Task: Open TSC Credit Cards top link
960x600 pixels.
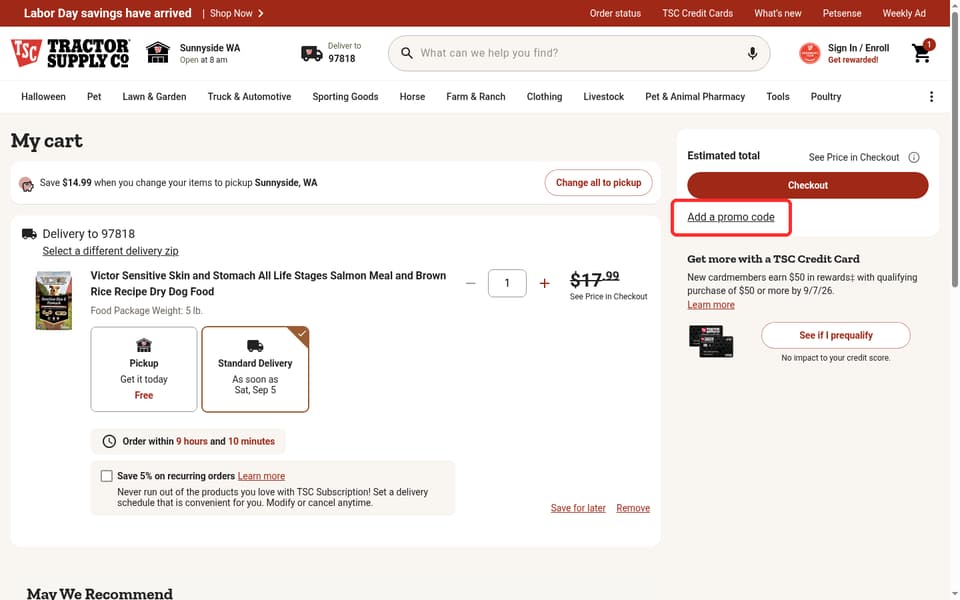Action: click(697, 13)
